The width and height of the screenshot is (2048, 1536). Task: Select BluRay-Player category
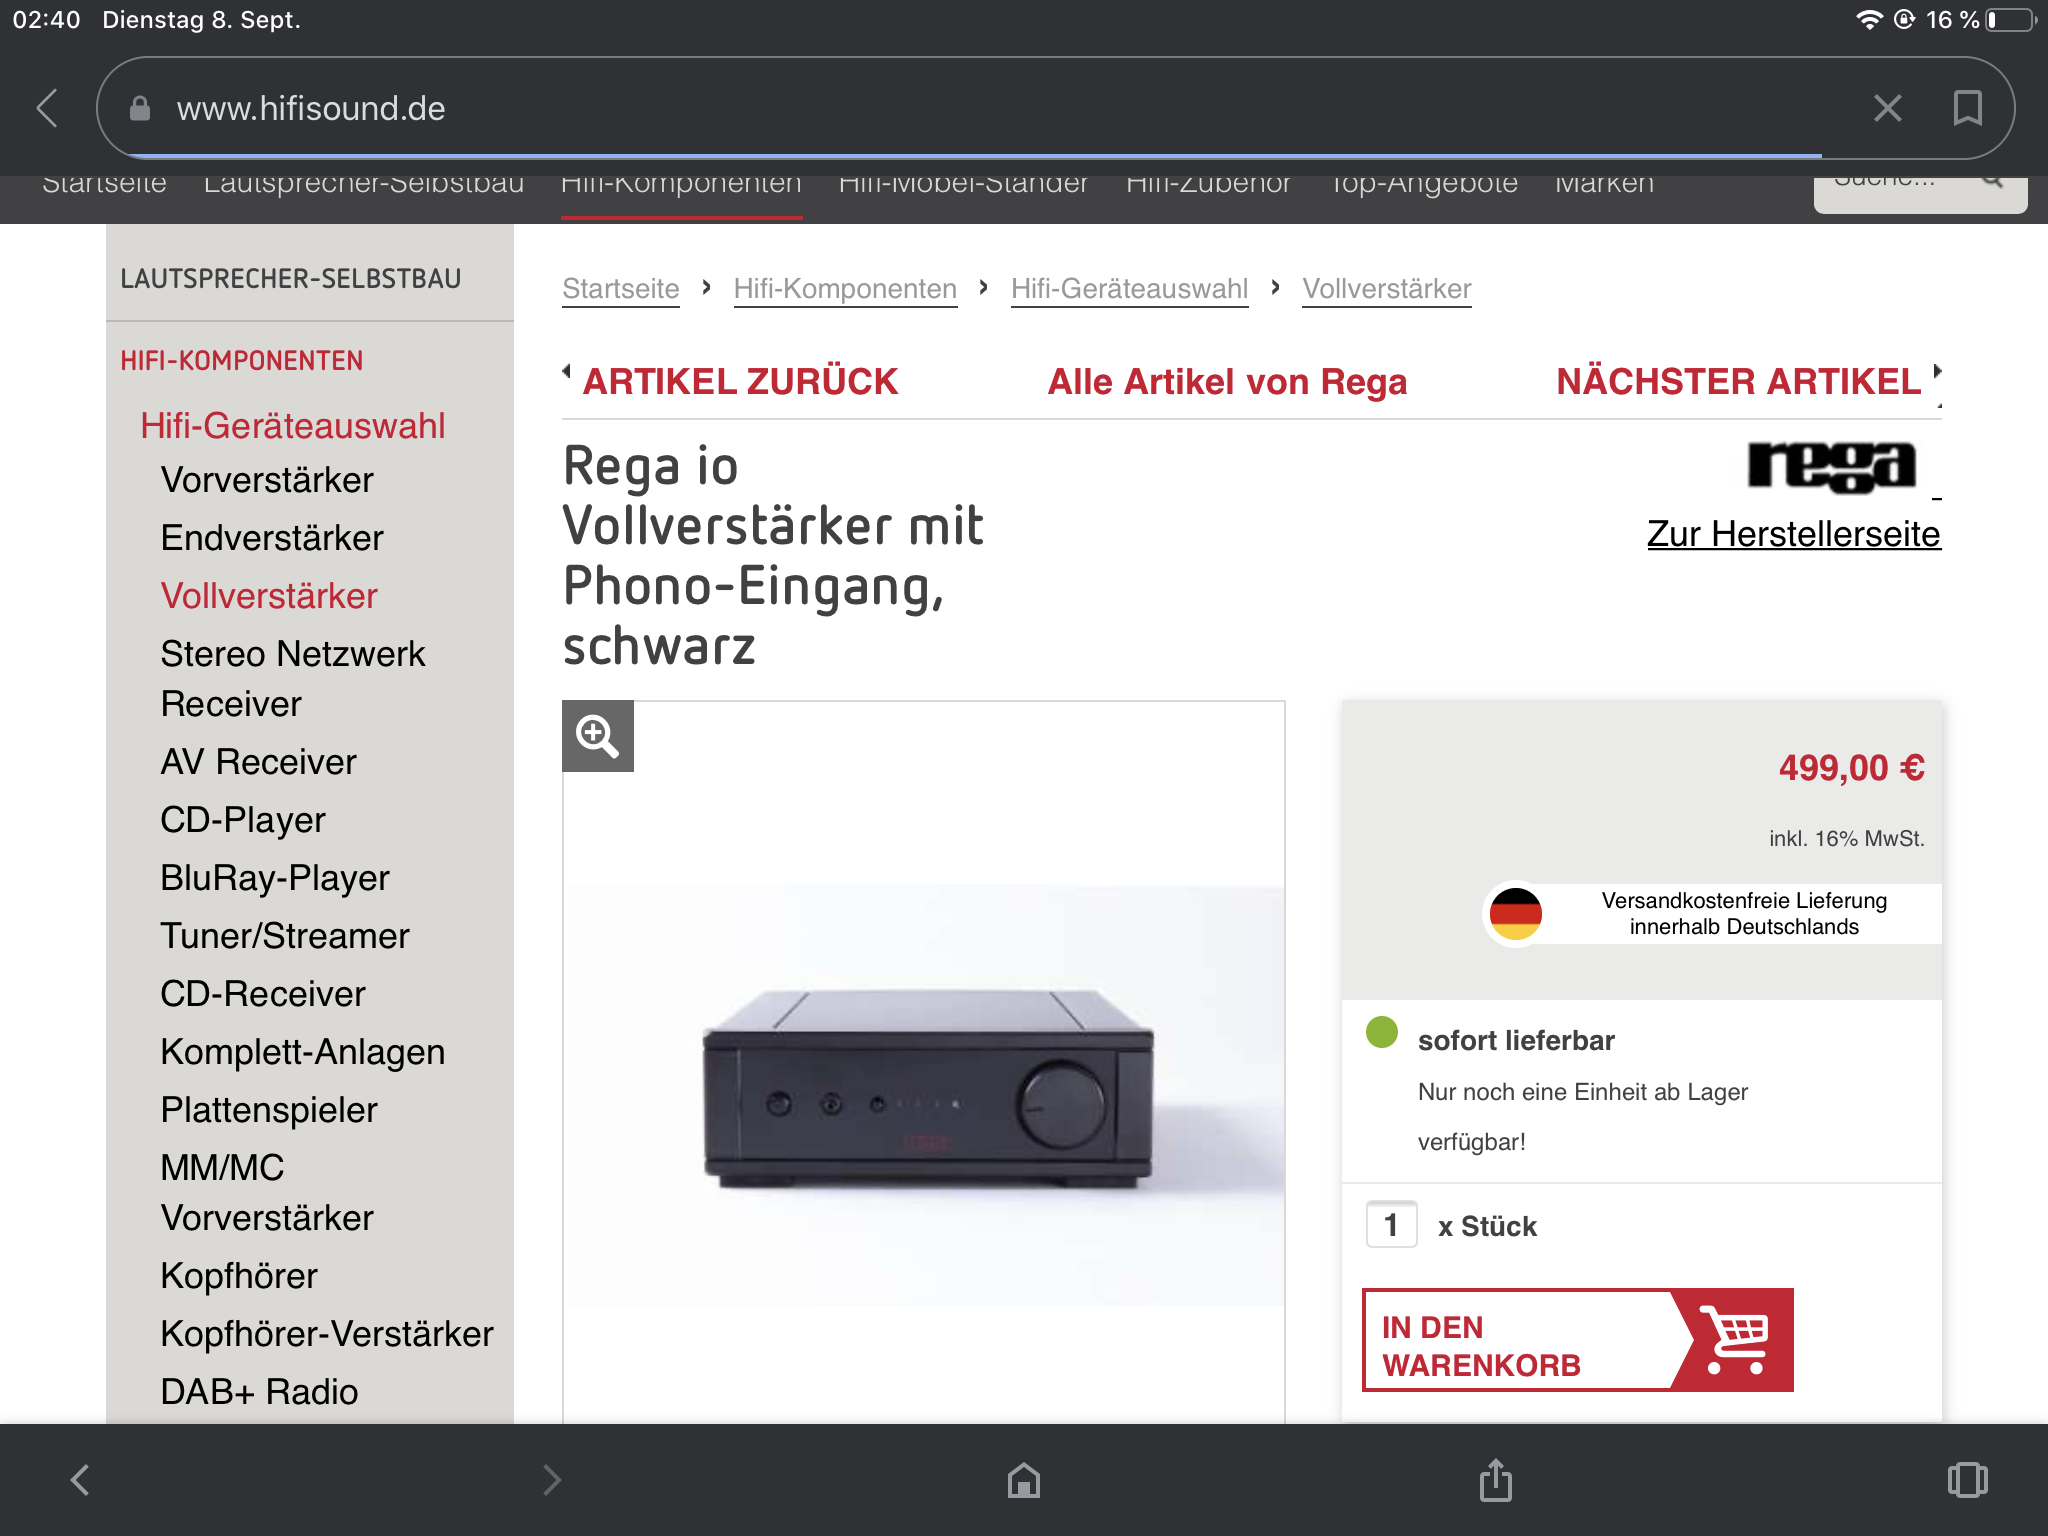pyautogui.click(x=275, y=878)
